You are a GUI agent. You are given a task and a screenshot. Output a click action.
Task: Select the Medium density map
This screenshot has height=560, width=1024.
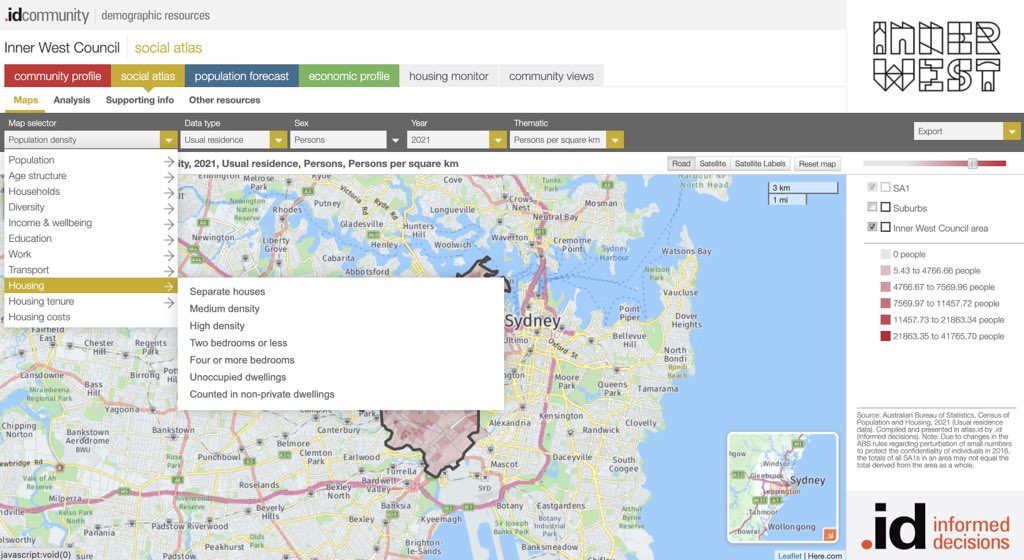(x=225, y=309)
